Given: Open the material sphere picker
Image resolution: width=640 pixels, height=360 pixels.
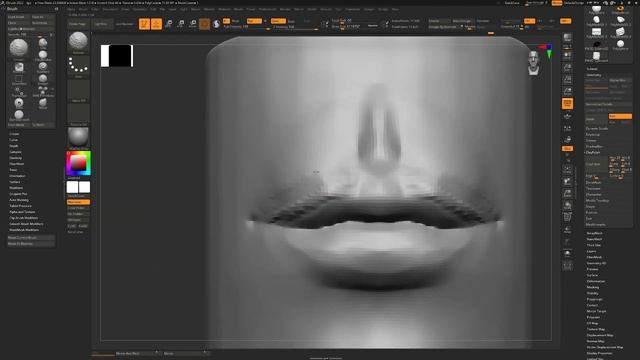Looking at the screenshot, I should click(78, 138).
